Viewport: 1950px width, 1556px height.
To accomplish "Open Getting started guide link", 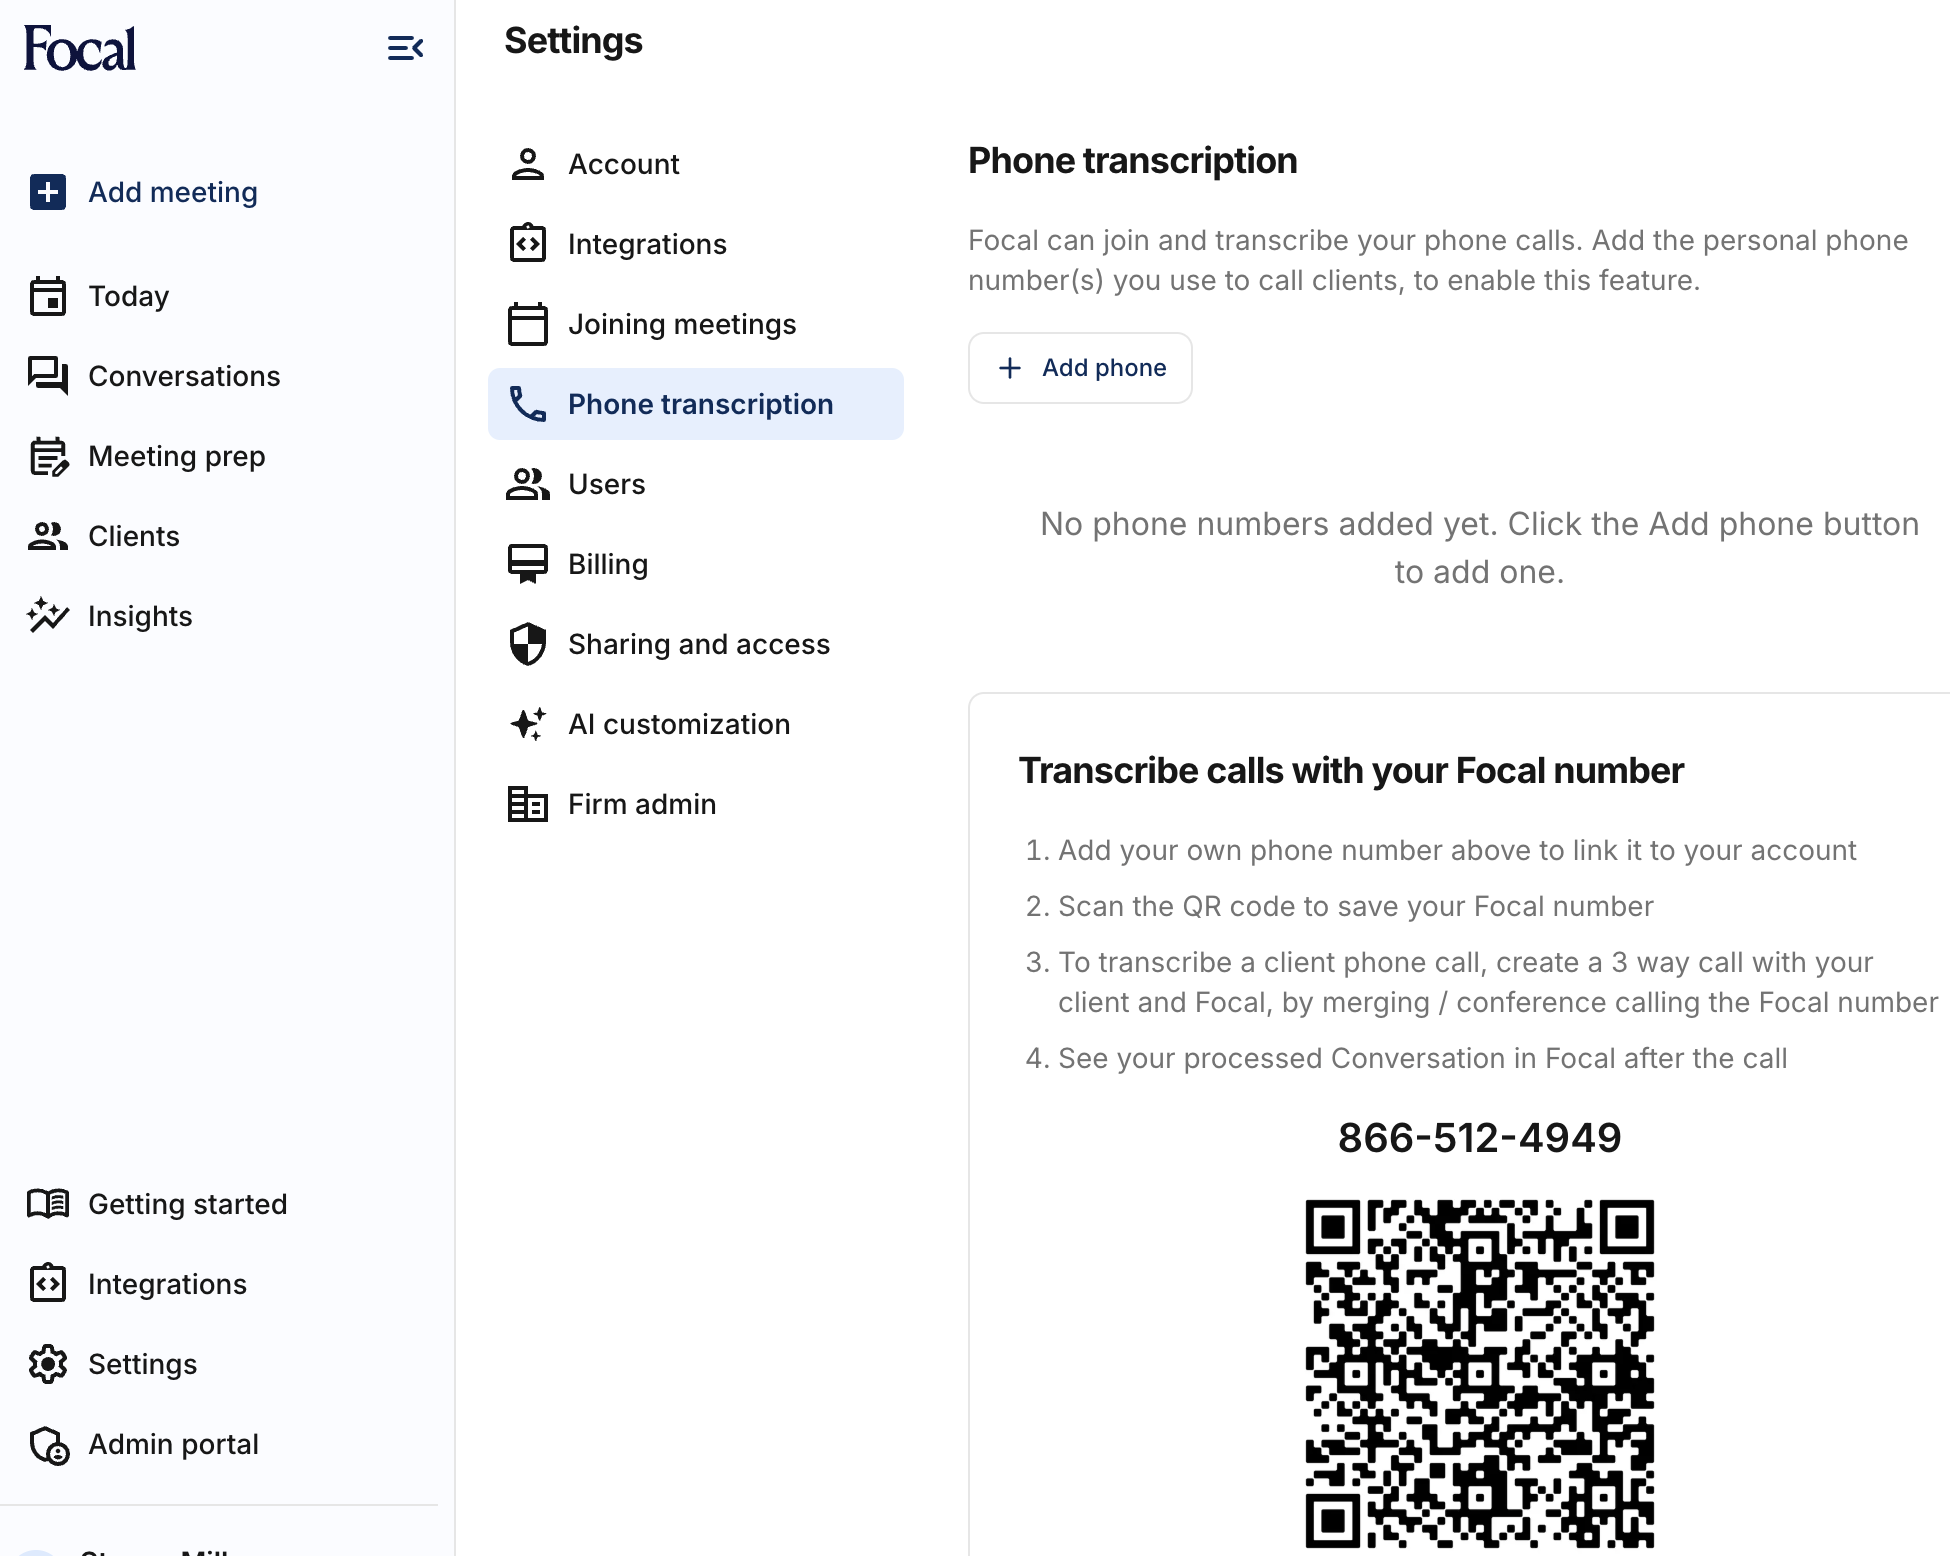I will (187, 1204).
